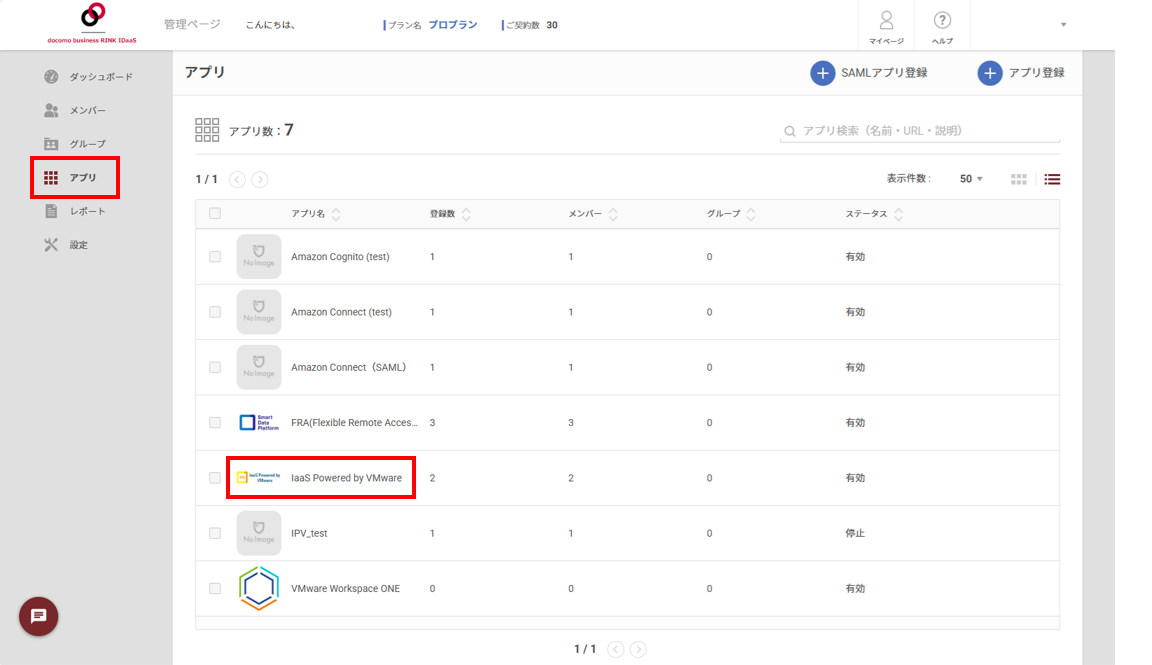The height and width of the screenshot is (665, 1152).
Task: Open 設定 in the sidebar
Action: pyautogui.click(x=65, y=245)
